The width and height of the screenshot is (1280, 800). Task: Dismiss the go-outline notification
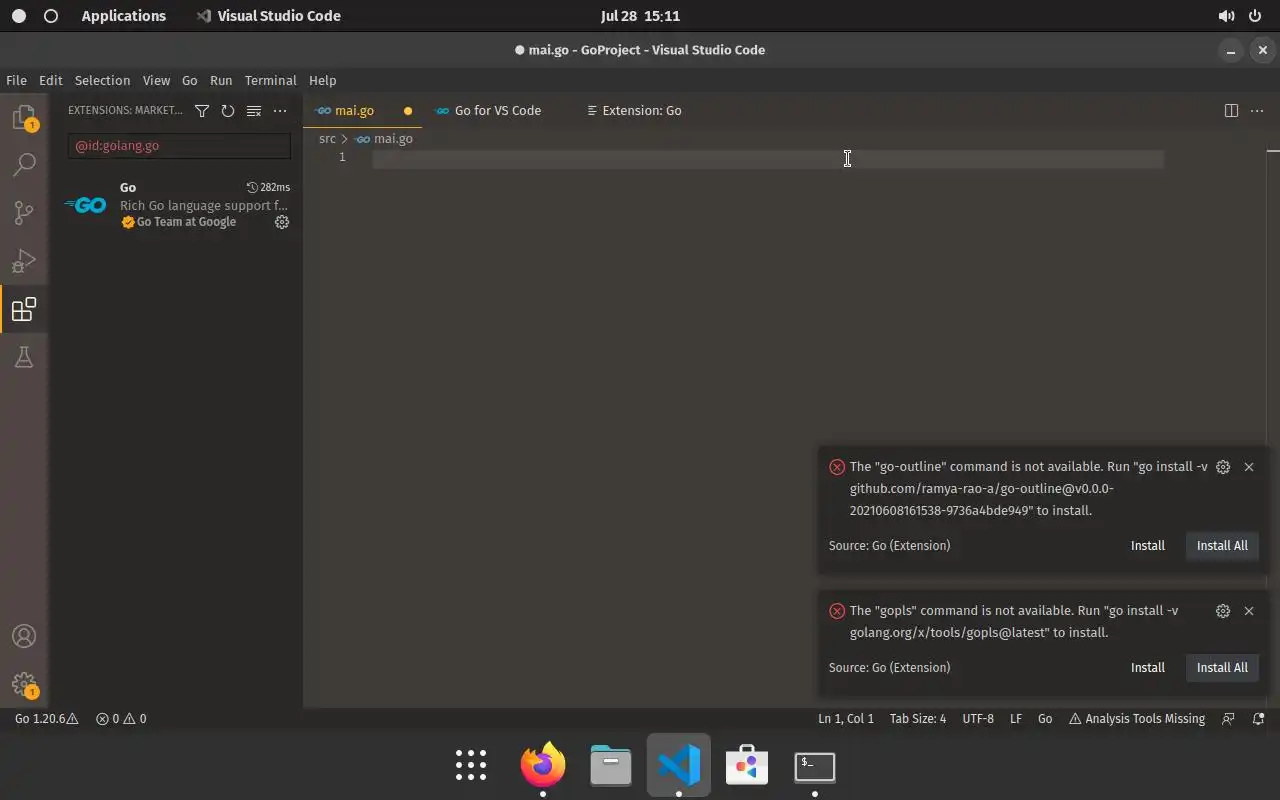(x=1249, y=467)
